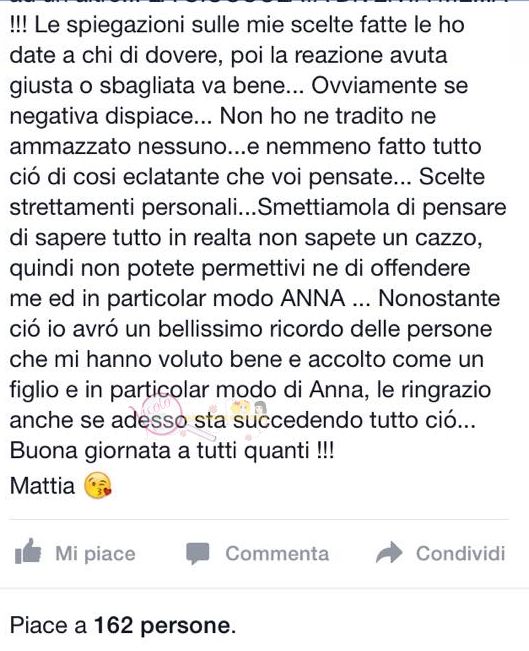This screenshot has width=529, height=651.
Task: Click the 'Mi piace' label
Action: pos(96,554)
